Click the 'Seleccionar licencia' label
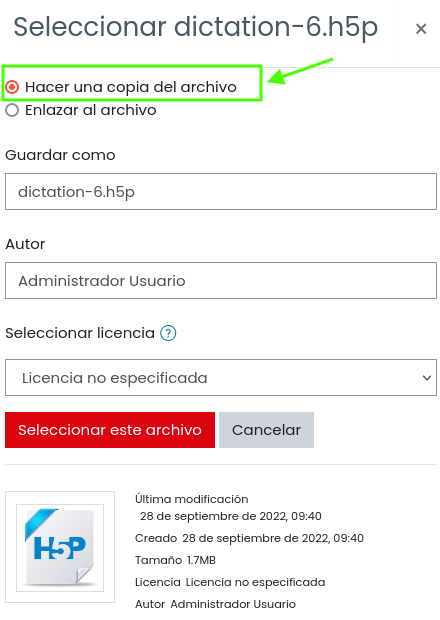This screenshot has height=620, width=440. (80, 333)
